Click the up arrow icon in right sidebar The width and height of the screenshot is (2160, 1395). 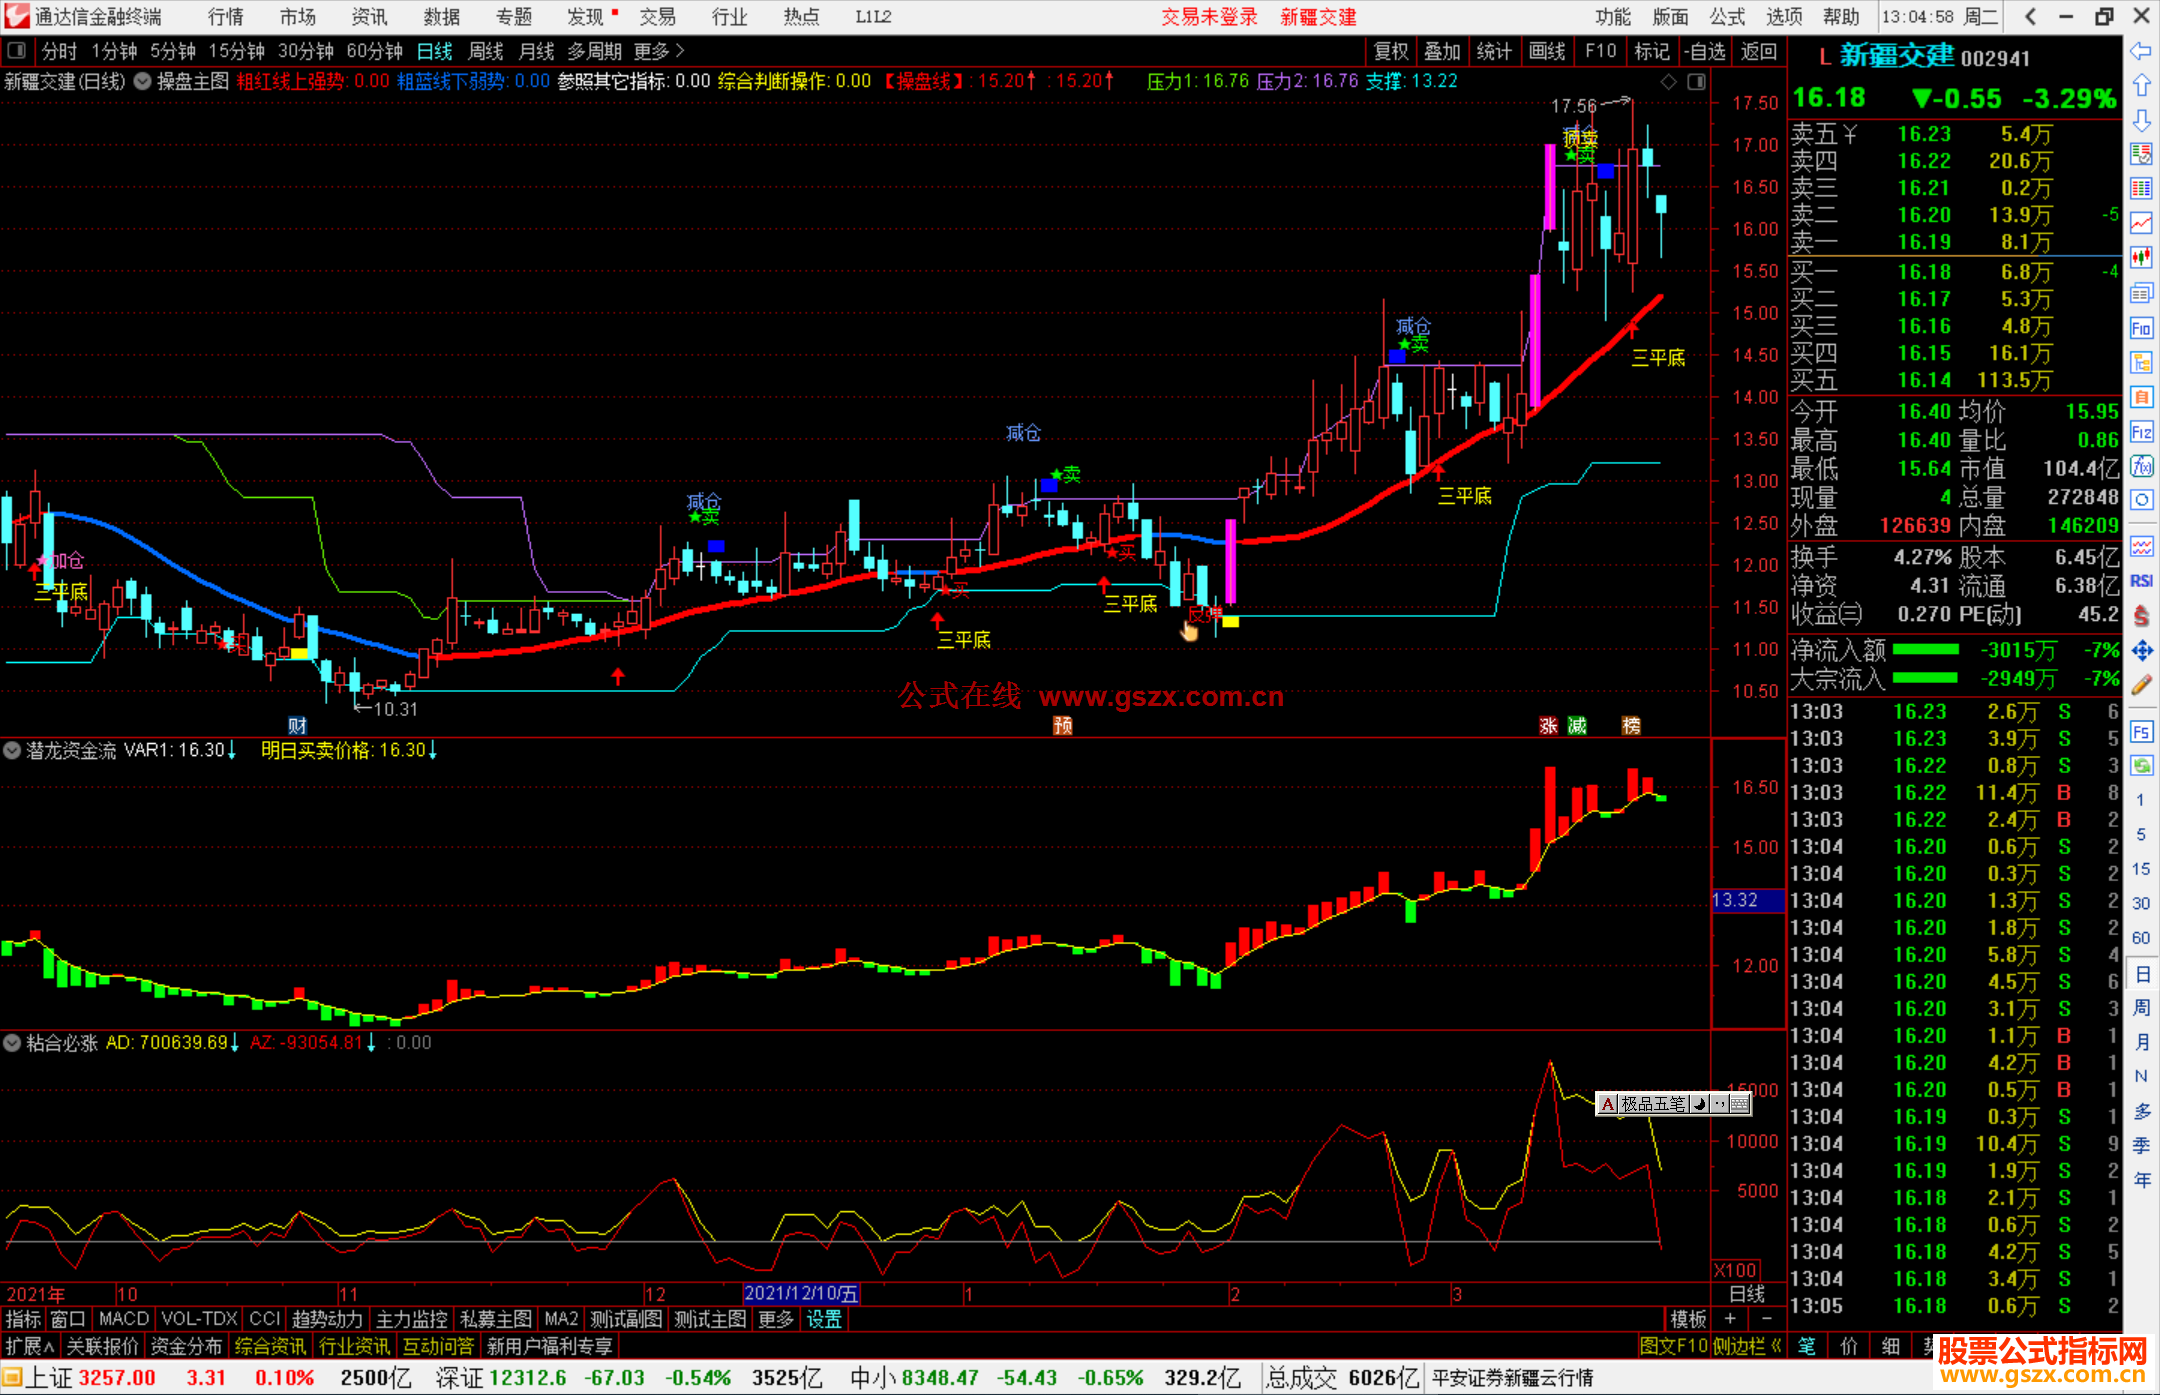click(x=2141, y=86)
